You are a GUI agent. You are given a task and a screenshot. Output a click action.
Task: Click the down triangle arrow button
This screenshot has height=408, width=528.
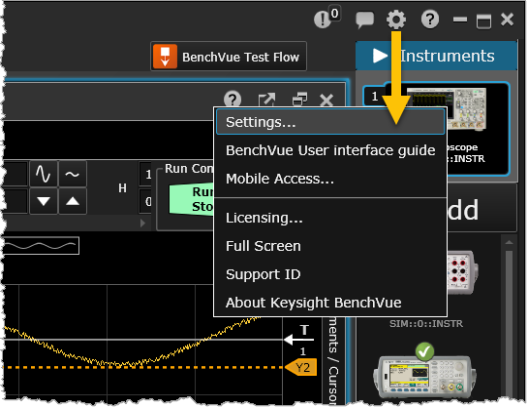(43, 201)
